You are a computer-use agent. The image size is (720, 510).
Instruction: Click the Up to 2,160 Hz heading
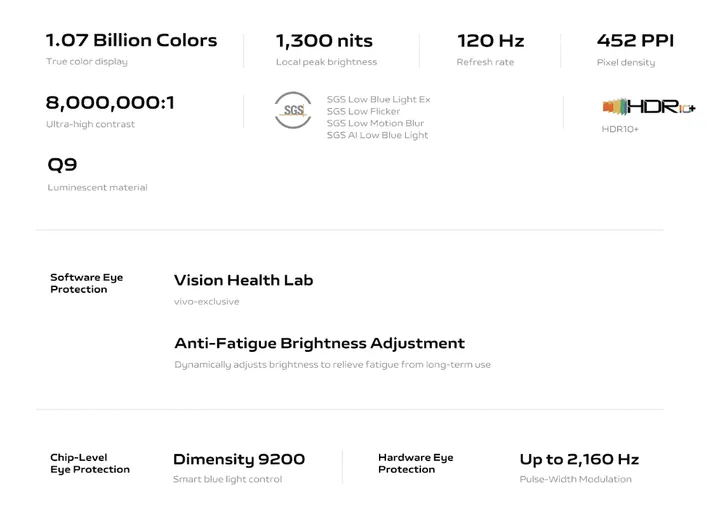coord(579,459)
